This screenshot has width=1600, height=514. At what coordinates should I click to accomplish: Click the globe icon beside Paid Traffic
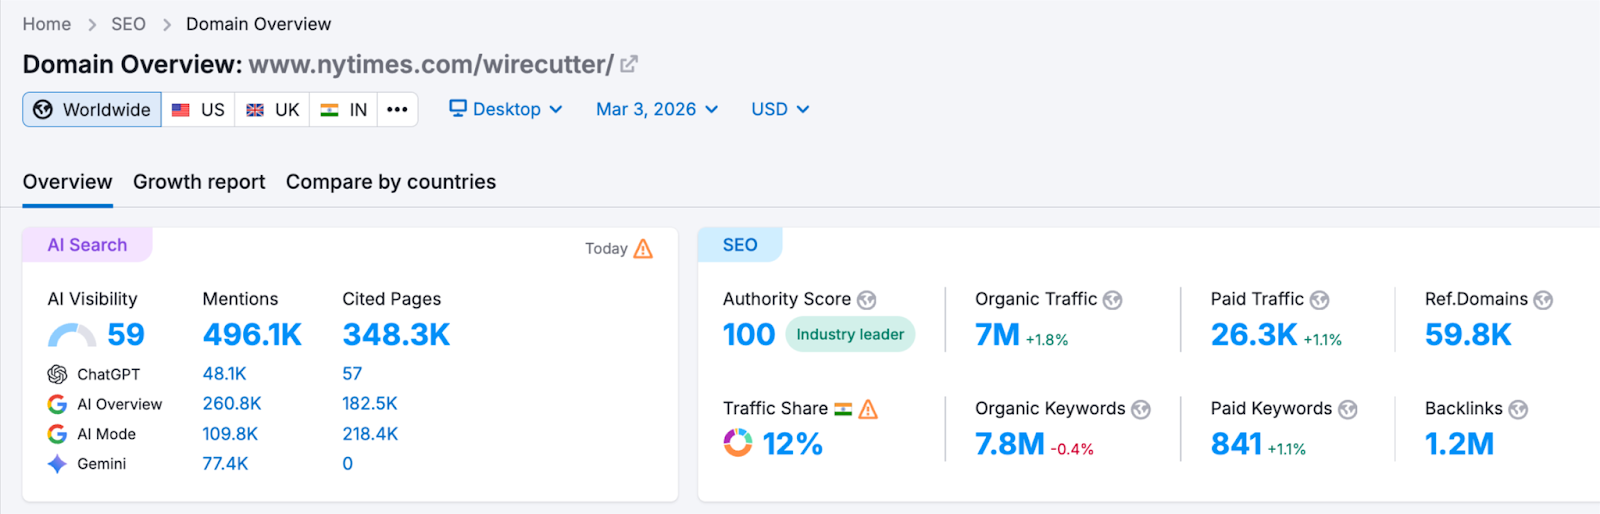(x=1319, y=300)
